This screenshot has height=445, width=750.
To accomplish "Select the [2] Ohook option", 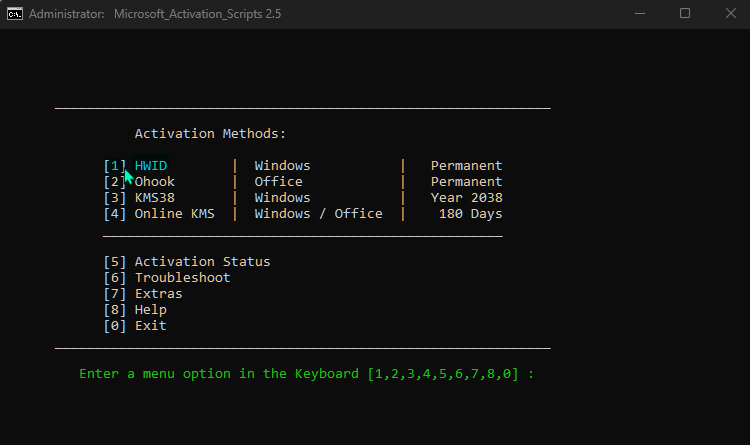I will (x=139, y=182).
